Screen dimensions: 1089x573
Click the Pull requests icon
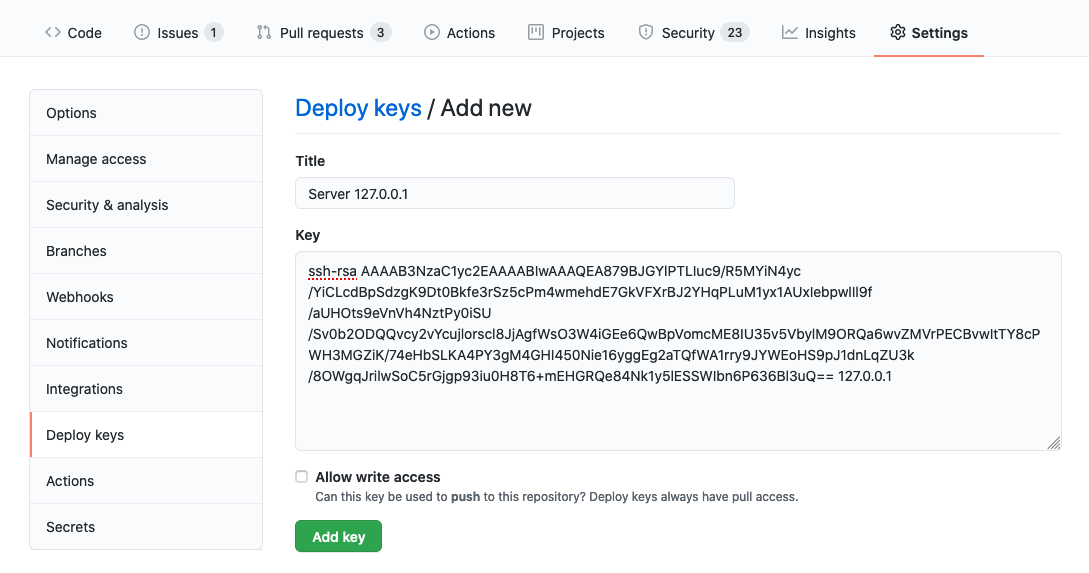coord(264,33)
